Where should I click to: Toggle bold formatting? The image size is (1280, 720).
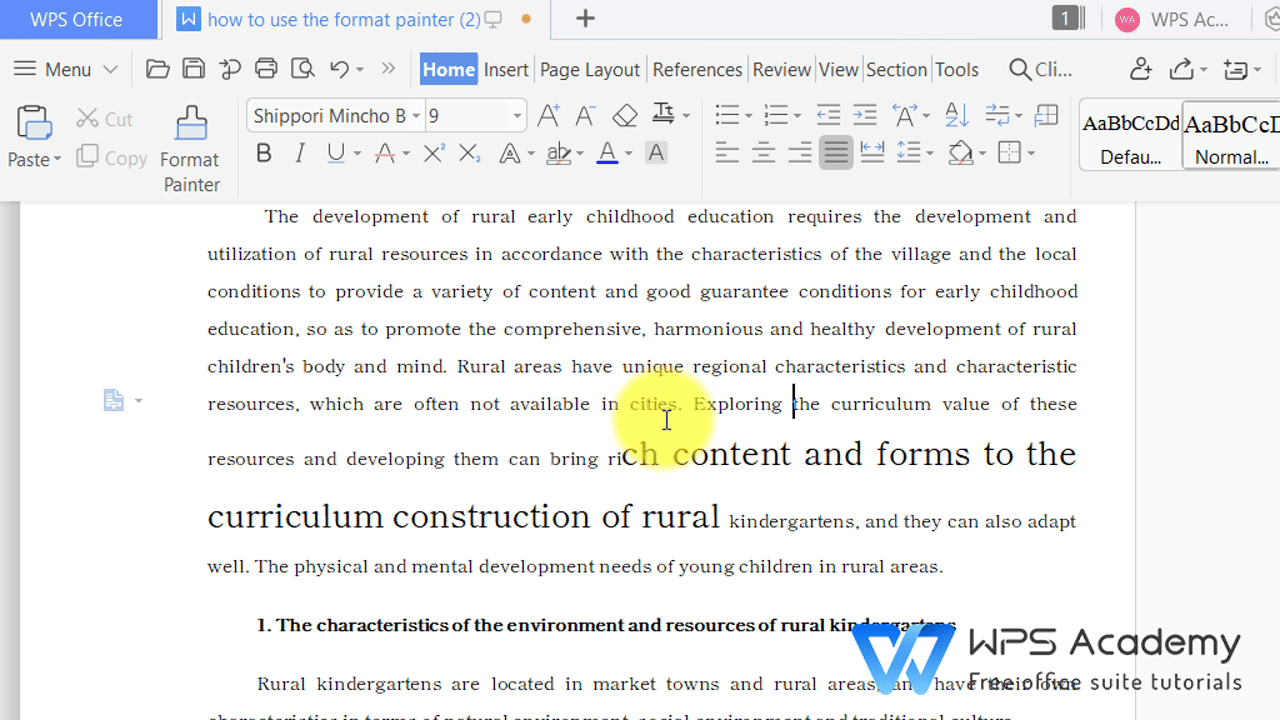coord(263,152)
